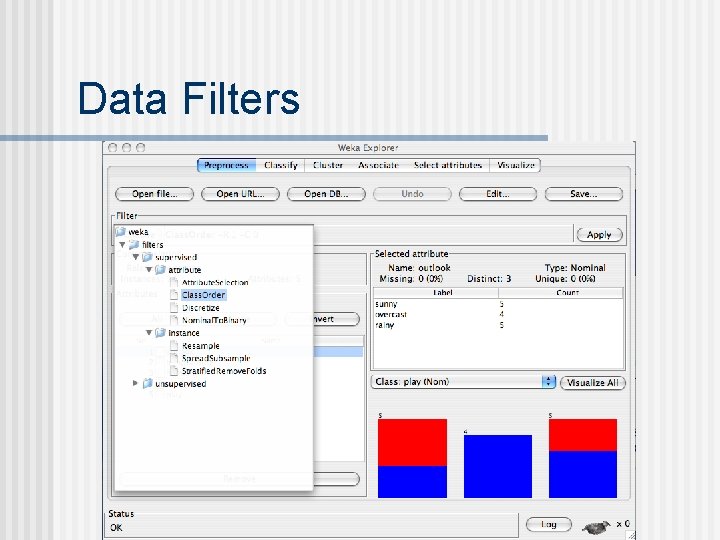Click the StratifiedRemoveFolds file icon
This screenshot has height=540, width=720.
[174, 370]
